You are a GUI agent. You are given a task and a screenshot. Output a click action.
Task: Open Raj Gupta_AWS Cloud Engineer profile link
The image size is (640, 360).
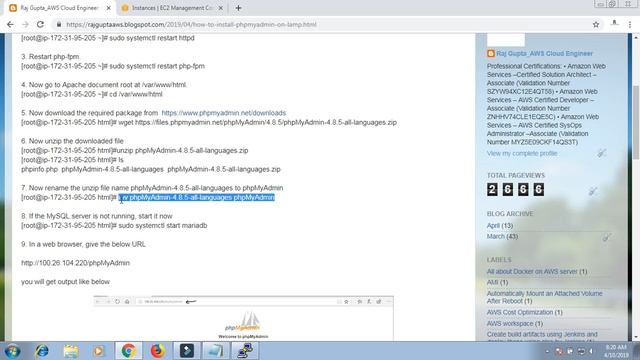544,53
